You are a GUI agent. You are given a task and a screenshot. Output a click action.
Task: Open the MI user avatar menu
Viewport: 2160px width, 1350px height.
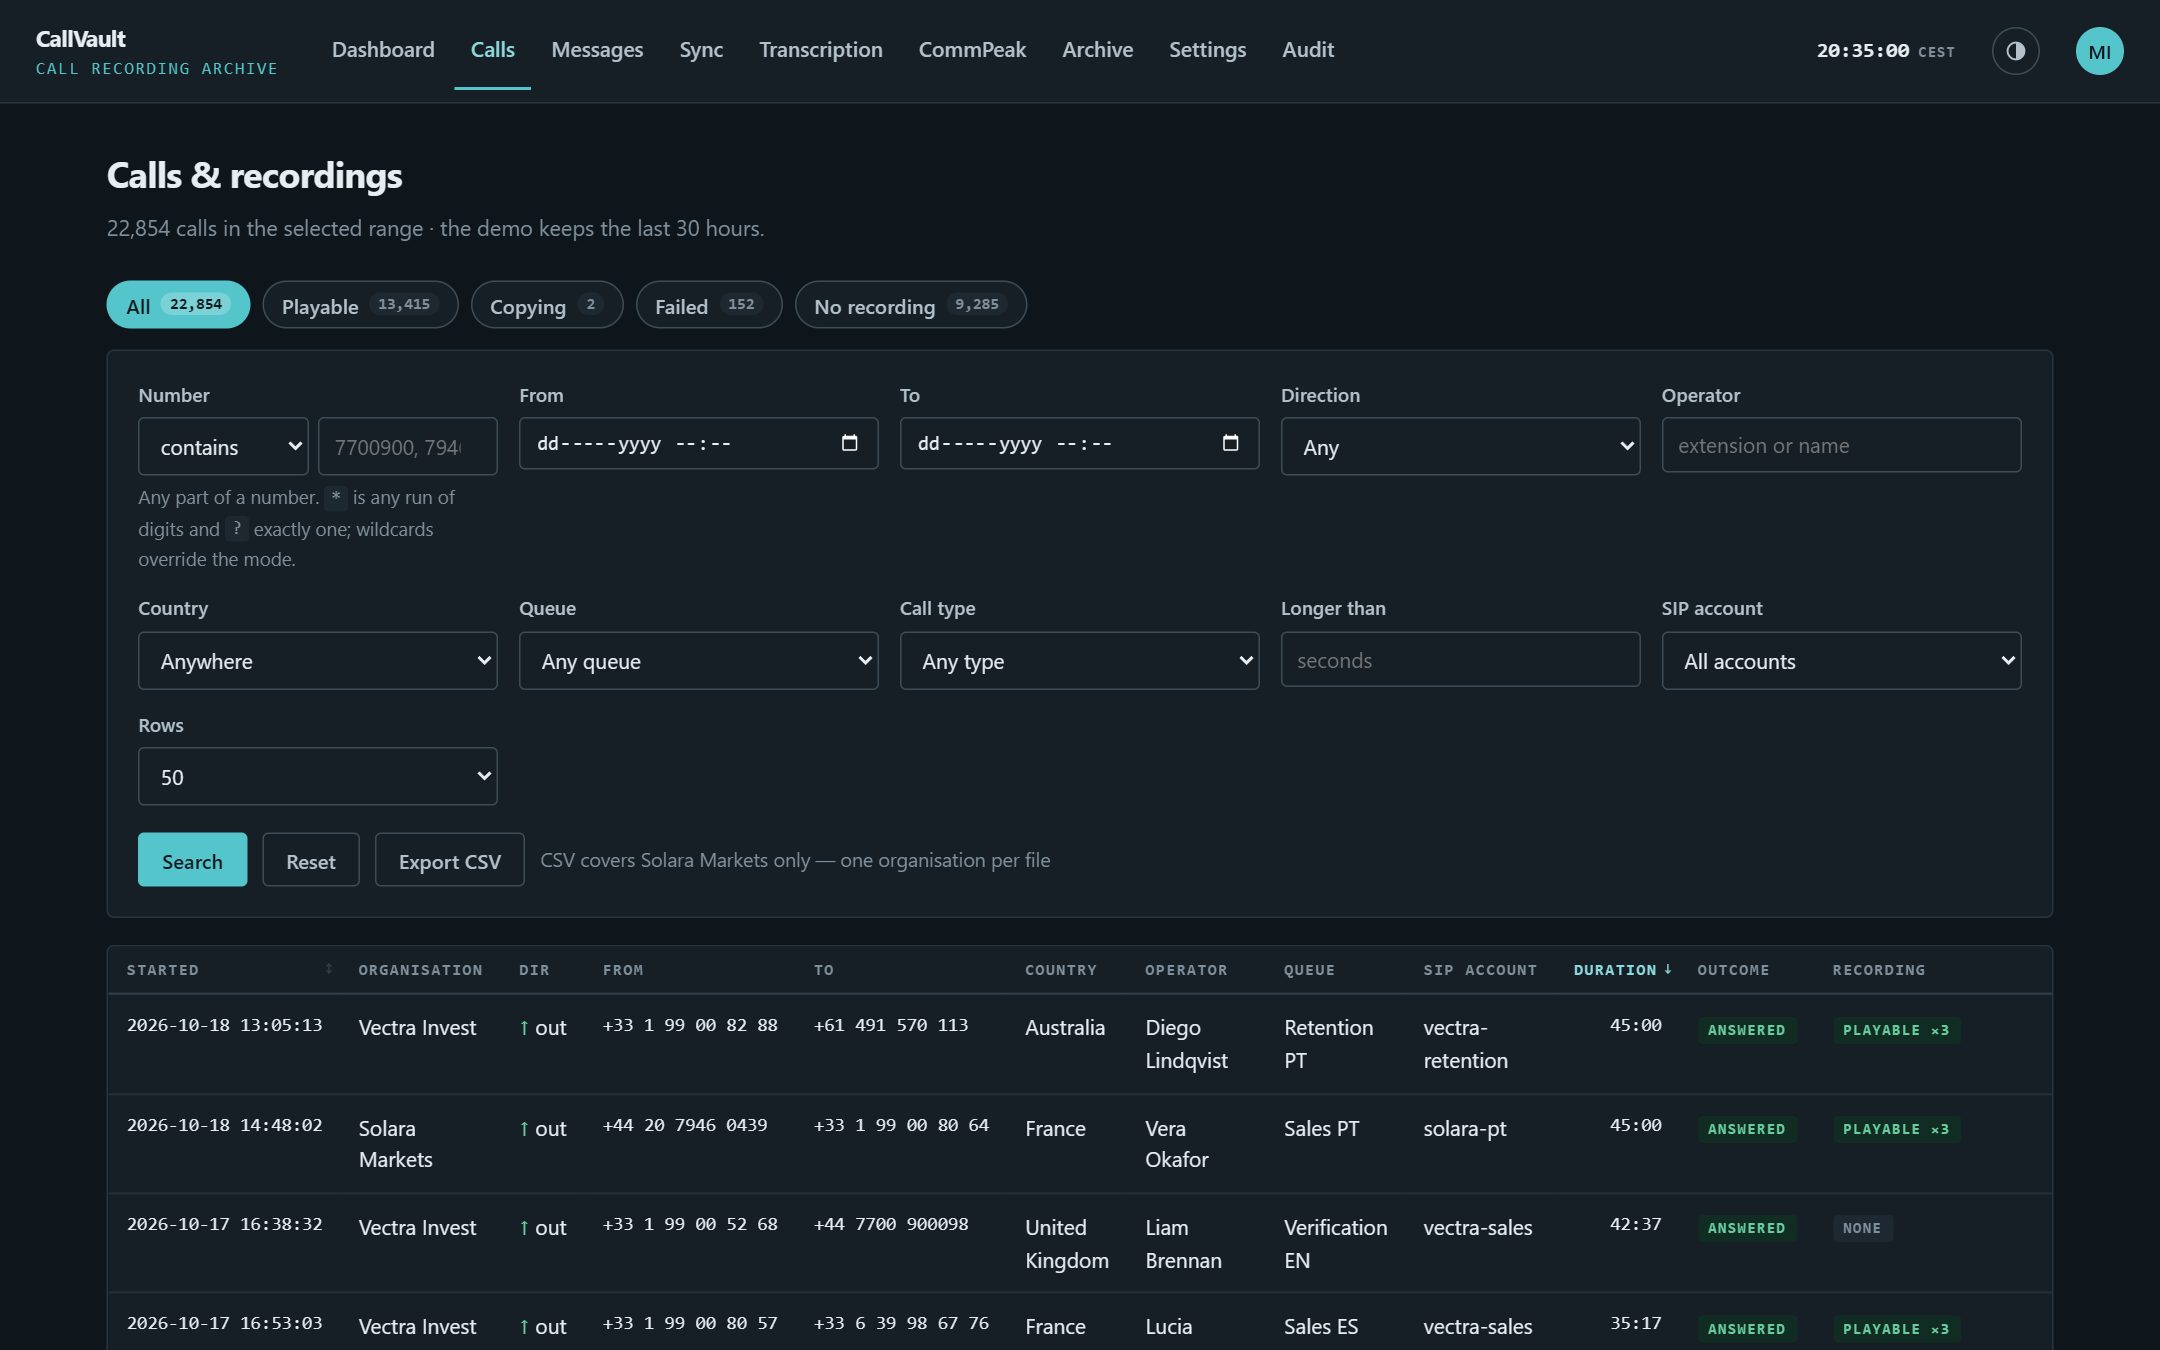click(x=2099, y=51)
